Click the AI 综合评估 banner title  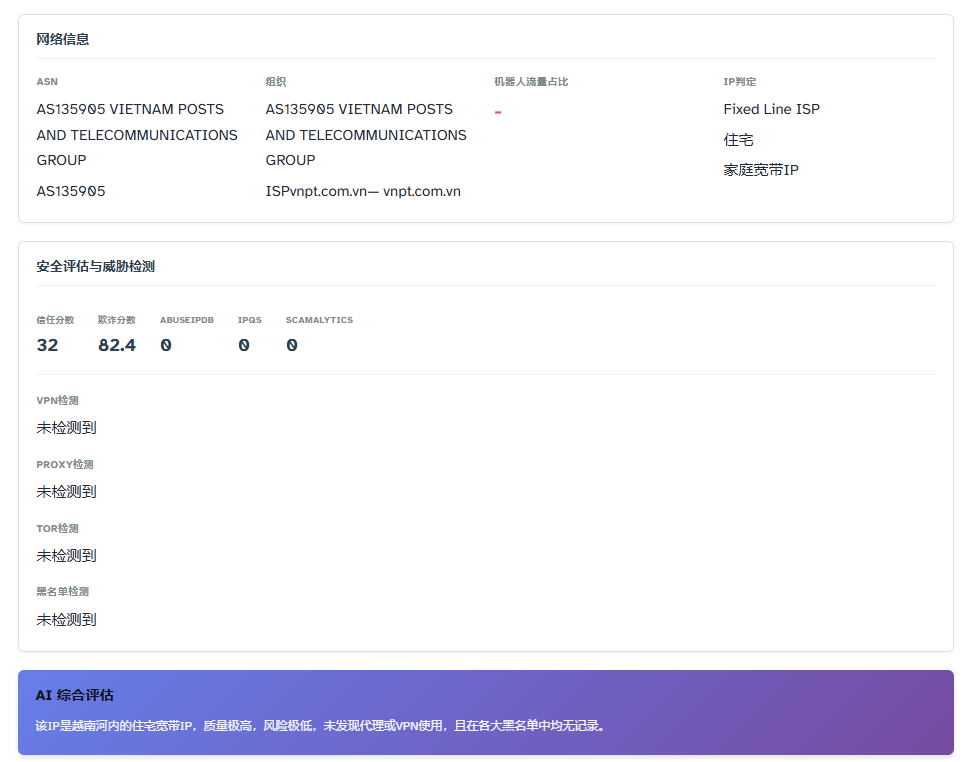tap(74, 695)
